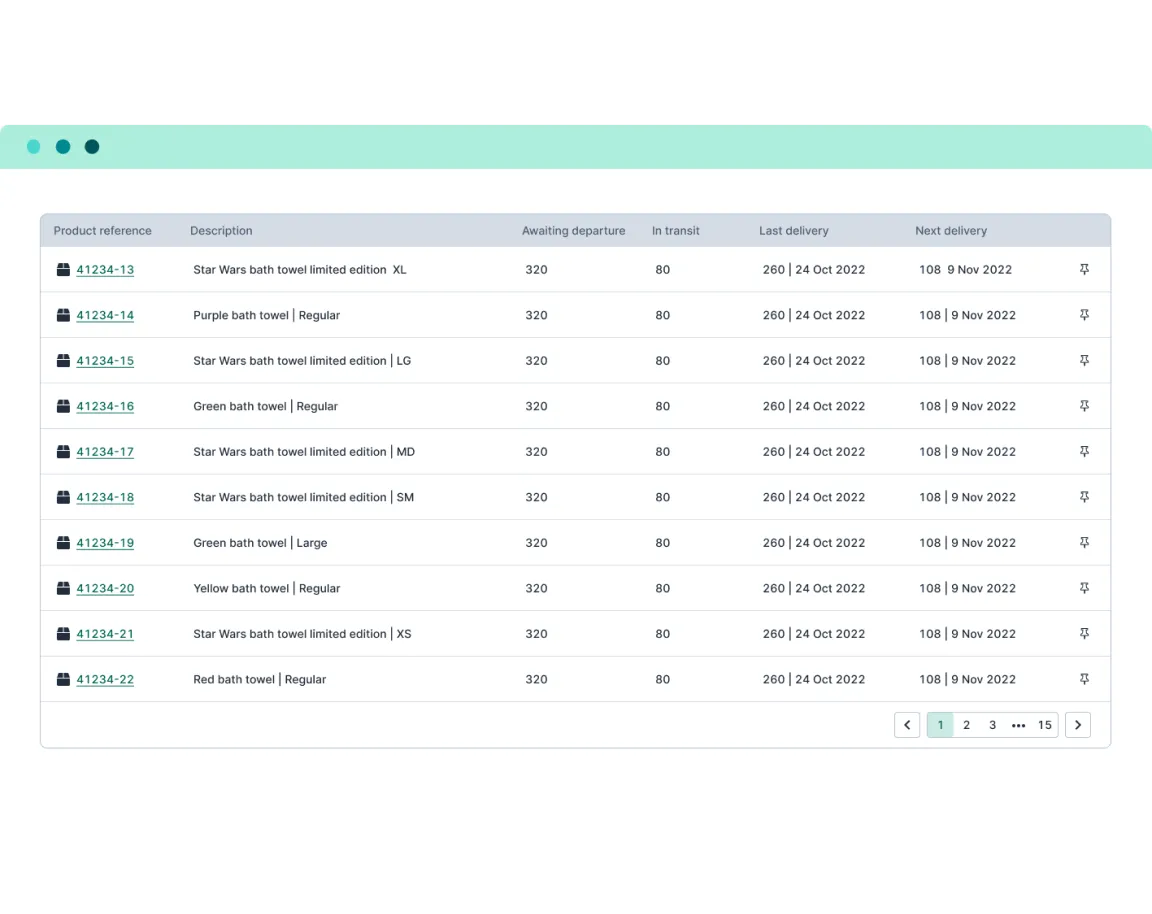Click the light teal window dot

[x=34, y=147]
